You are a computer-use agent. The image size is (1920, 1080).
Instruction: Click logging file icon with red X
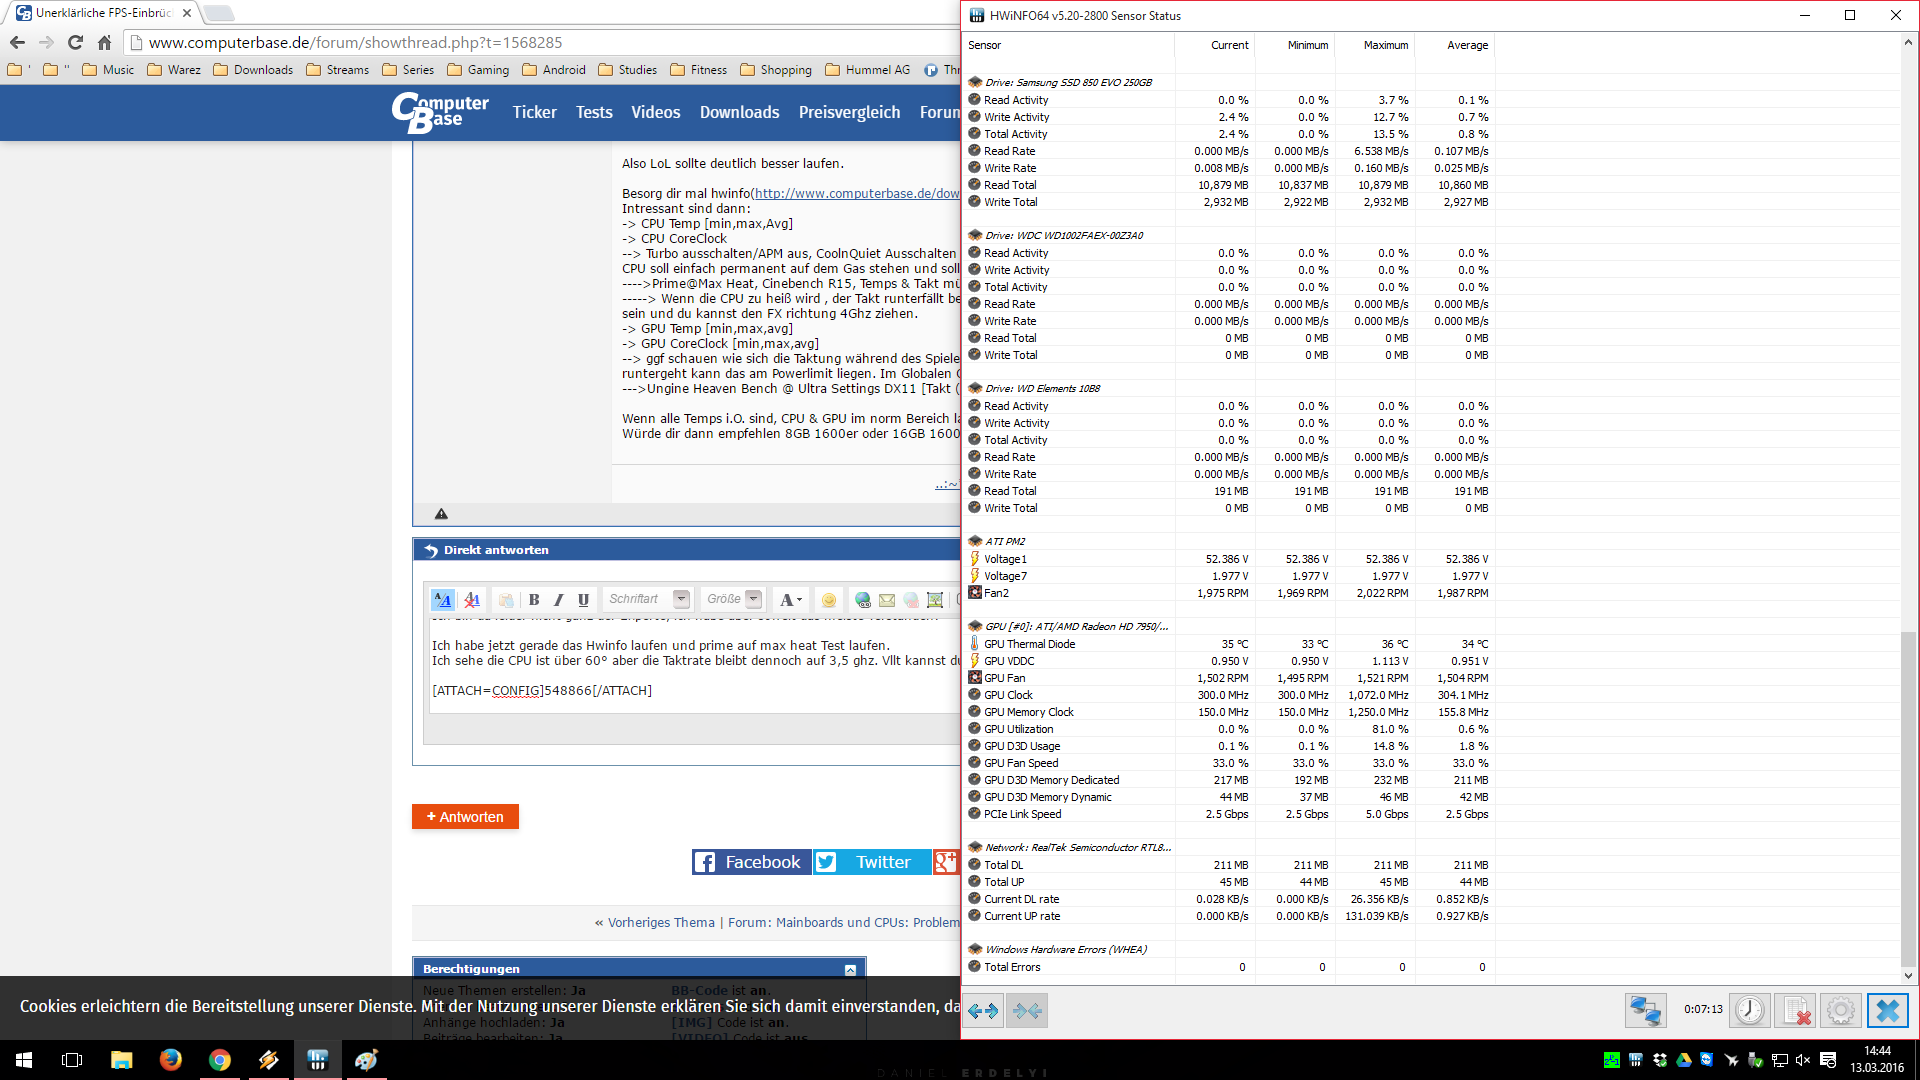click(x=1796, y=1011)
